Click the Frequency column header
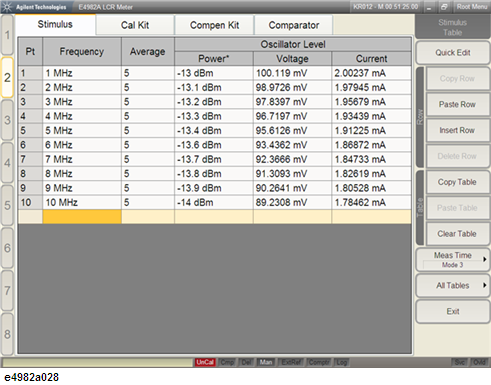This screenshot has height=385, width=491. coord(82,51)
